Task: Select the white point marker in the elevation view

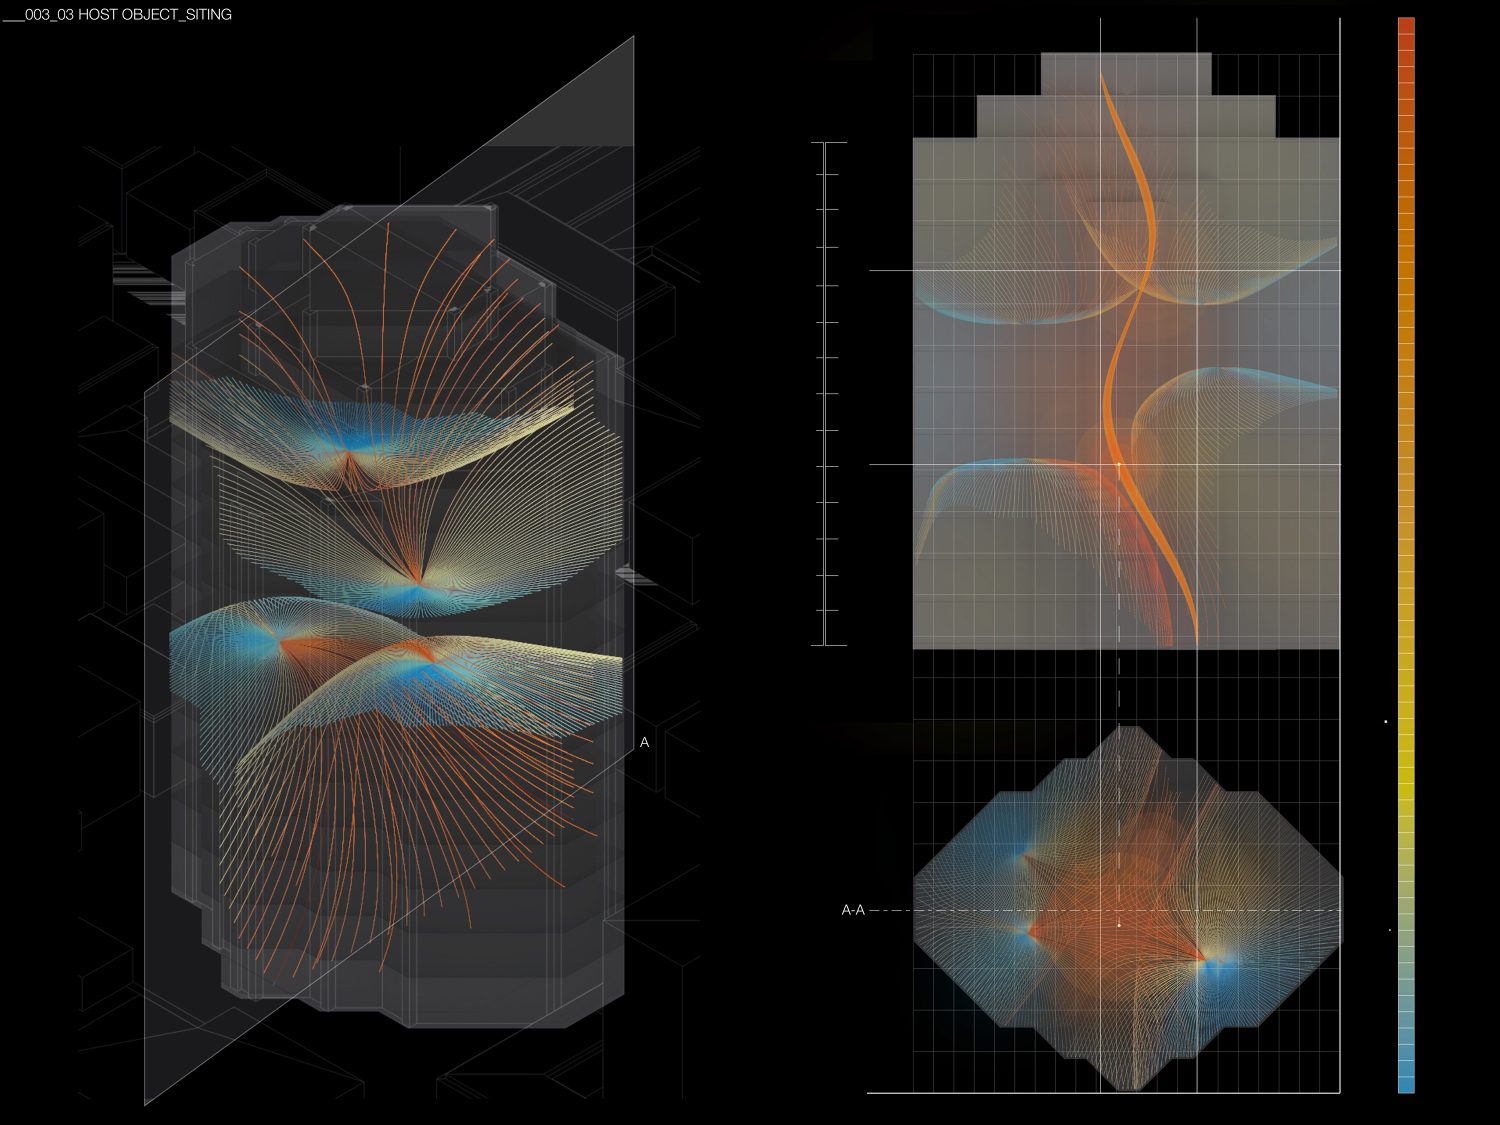Action: point(1118,465)
